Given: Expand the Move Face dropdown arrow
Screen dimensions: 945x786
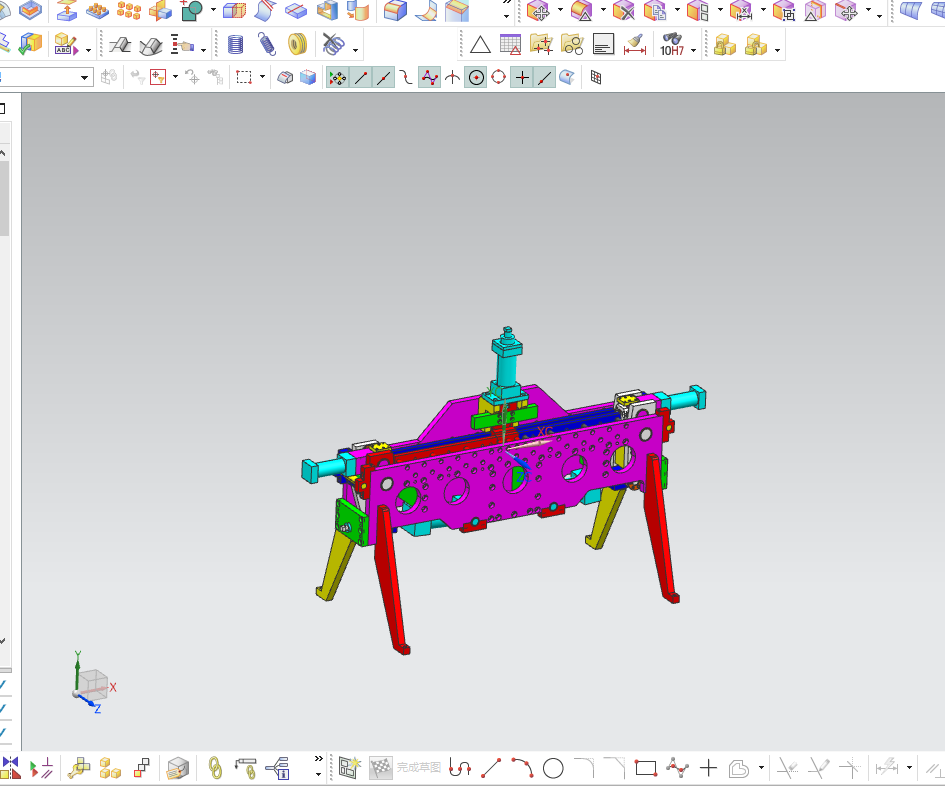Looking at the screenshot, I should [x=560, y=10].
